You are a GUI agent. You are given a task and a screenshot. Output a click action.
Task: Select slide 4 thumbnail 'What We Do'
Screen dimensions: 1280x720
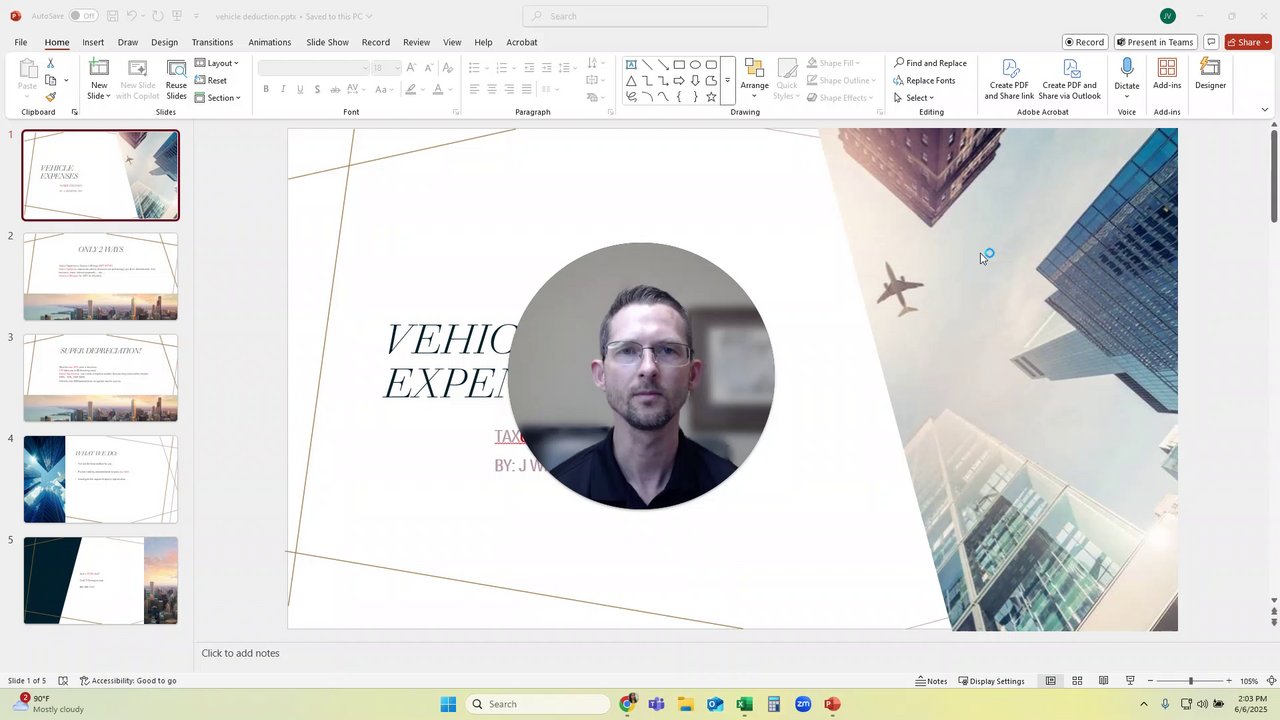tap(100, 479)
